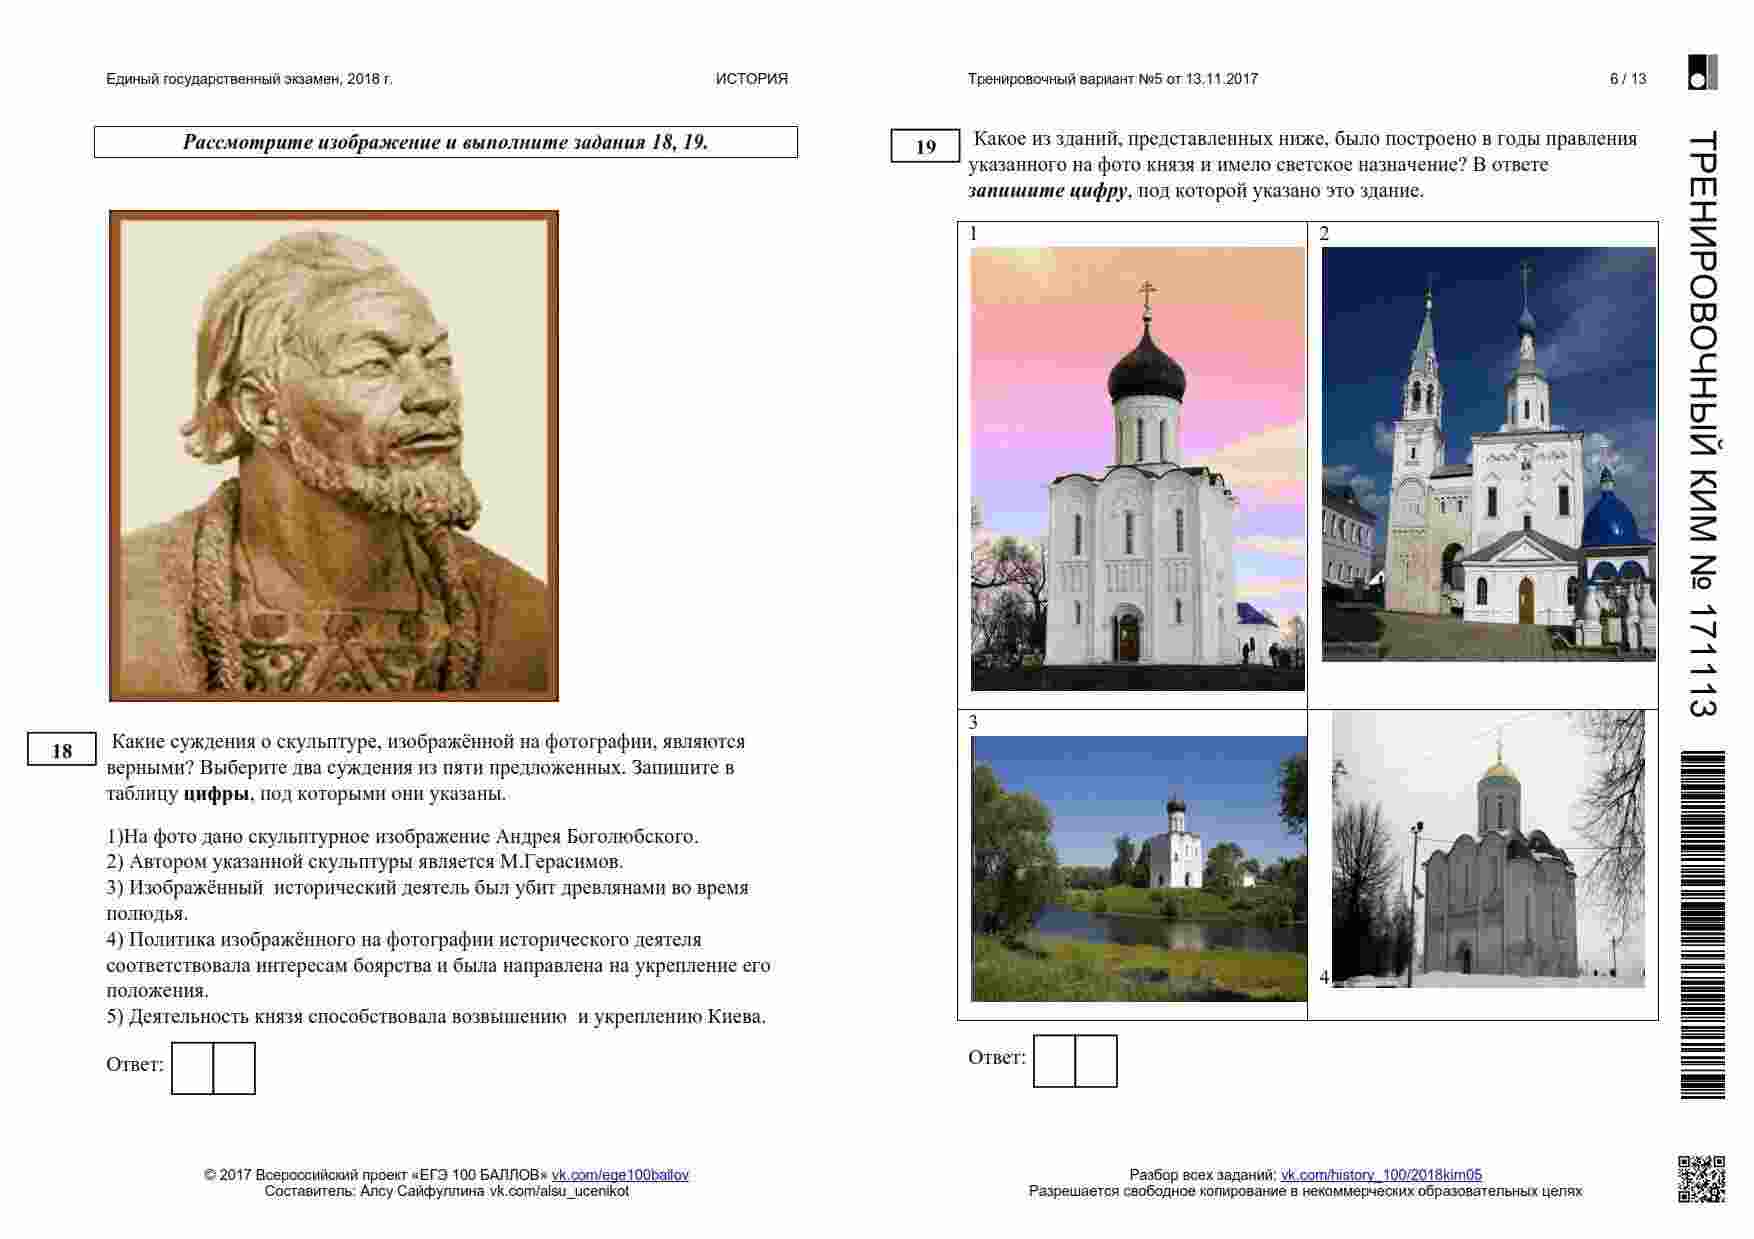The width and height of the screenshot is (1754, 1239).
Task: Click the task number 19 box
Action: pyautogui.click(x=925, y=147)
